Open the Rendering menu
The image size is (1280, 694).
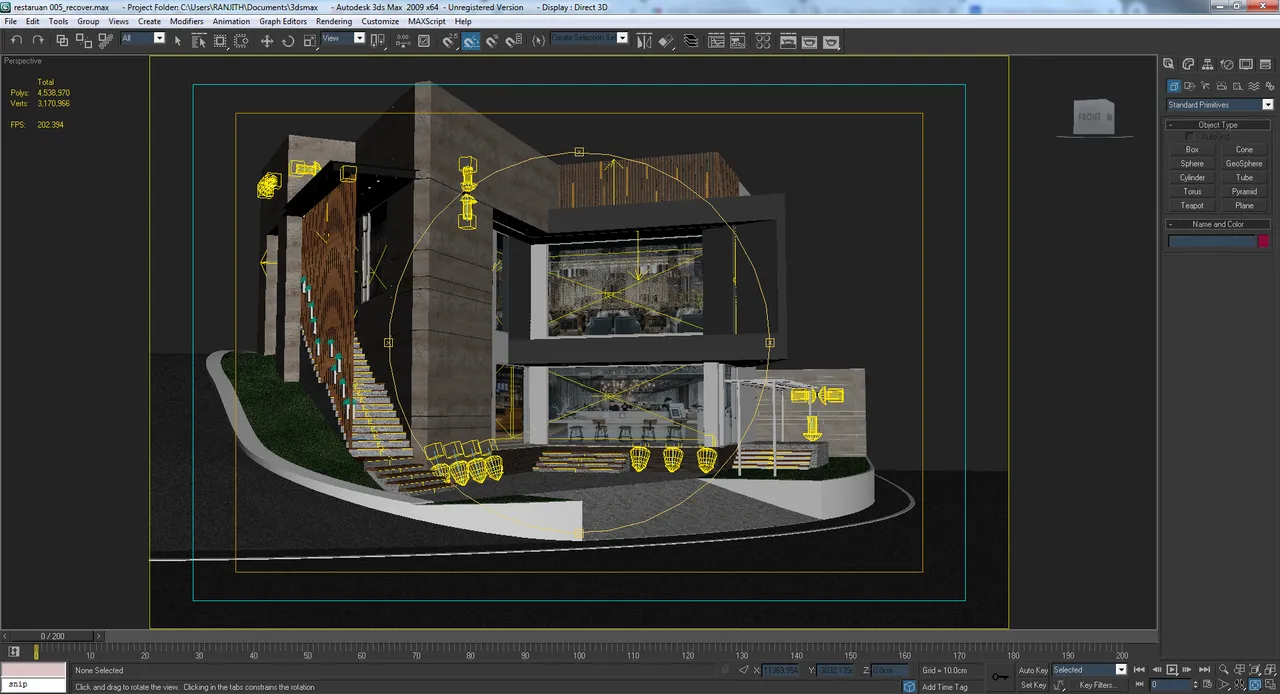(334, 21)
